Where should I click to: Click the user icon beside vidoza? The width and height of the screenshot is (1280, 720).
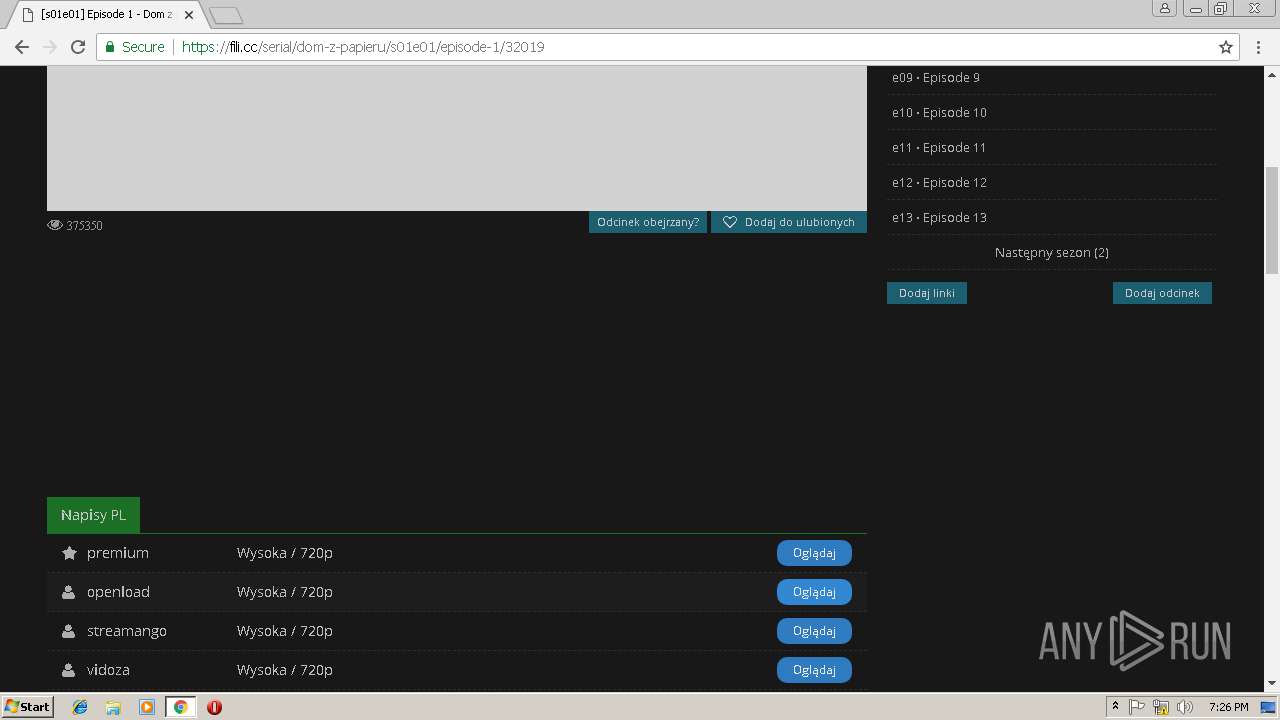[68, 670]
